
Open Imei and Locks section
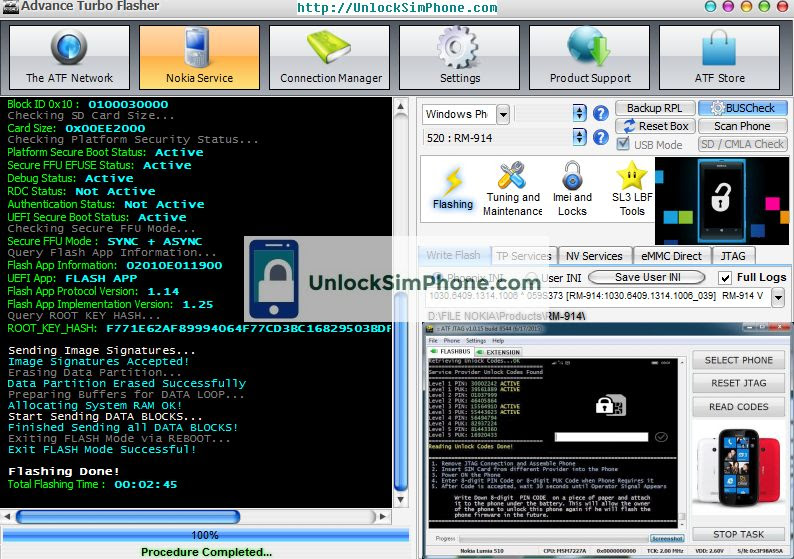pos(572,189)
